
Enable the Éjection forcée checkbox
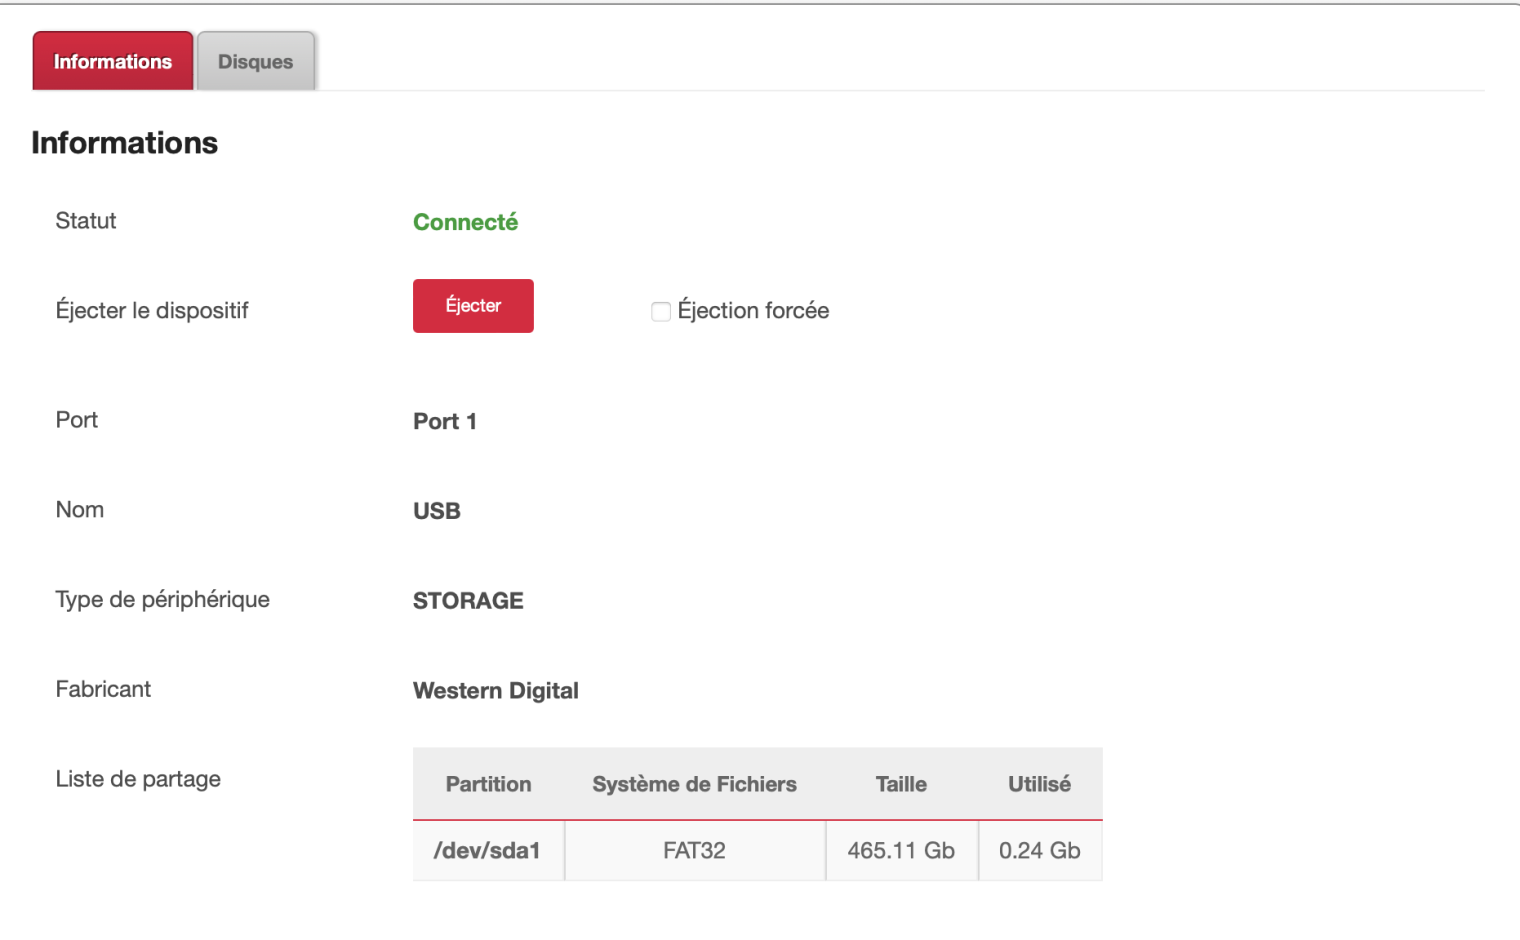click(661, 312)
